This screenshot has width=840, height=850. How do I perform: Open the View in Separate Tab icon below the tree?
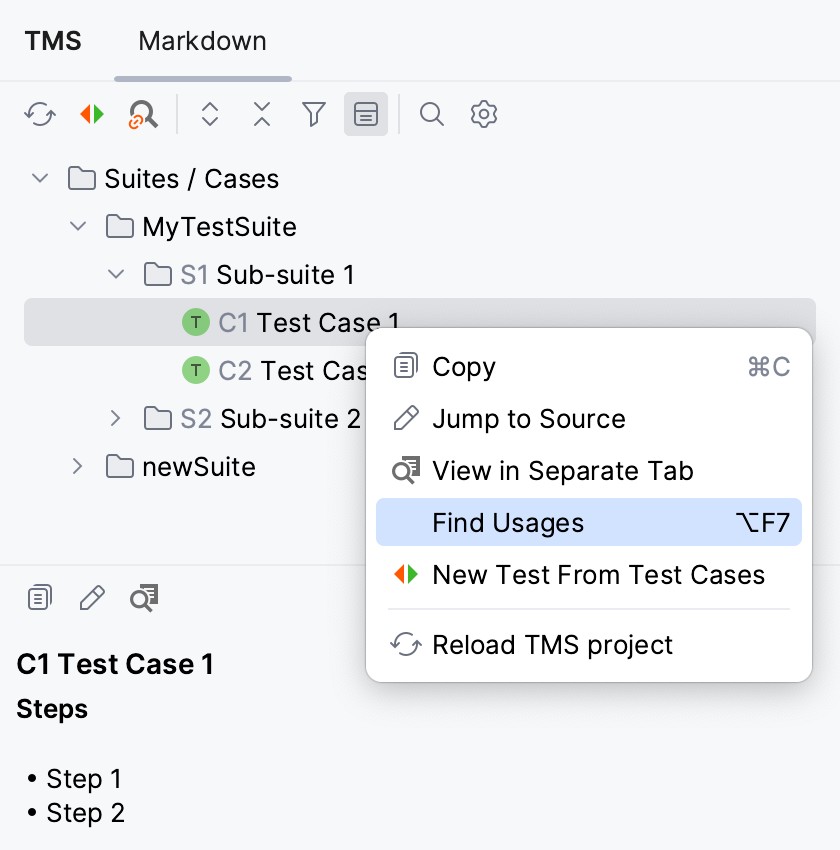[143, 597]
